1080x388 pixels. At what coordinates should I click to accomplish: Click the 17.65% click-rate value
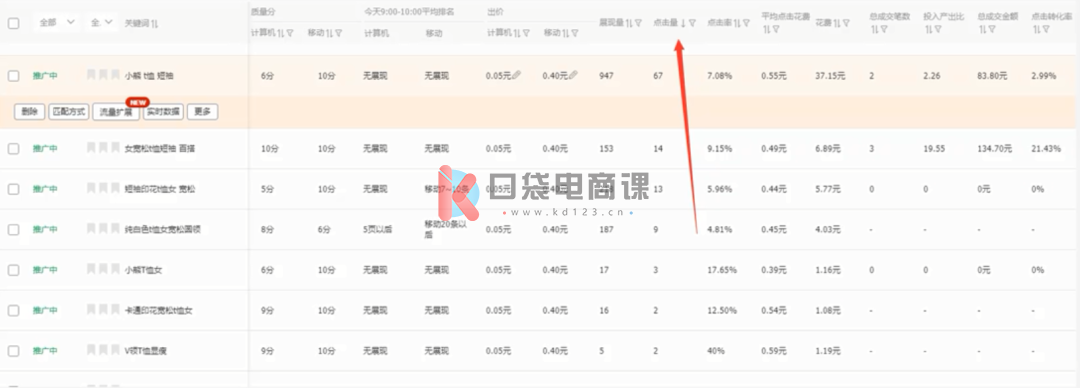click(x=721, y=269)
